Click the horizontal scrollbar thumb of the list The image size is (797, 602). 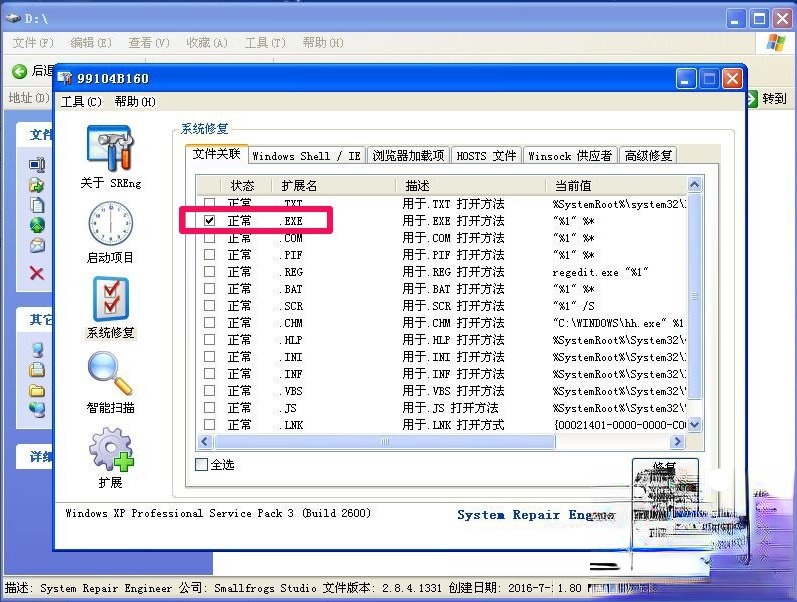click(384, 441)
